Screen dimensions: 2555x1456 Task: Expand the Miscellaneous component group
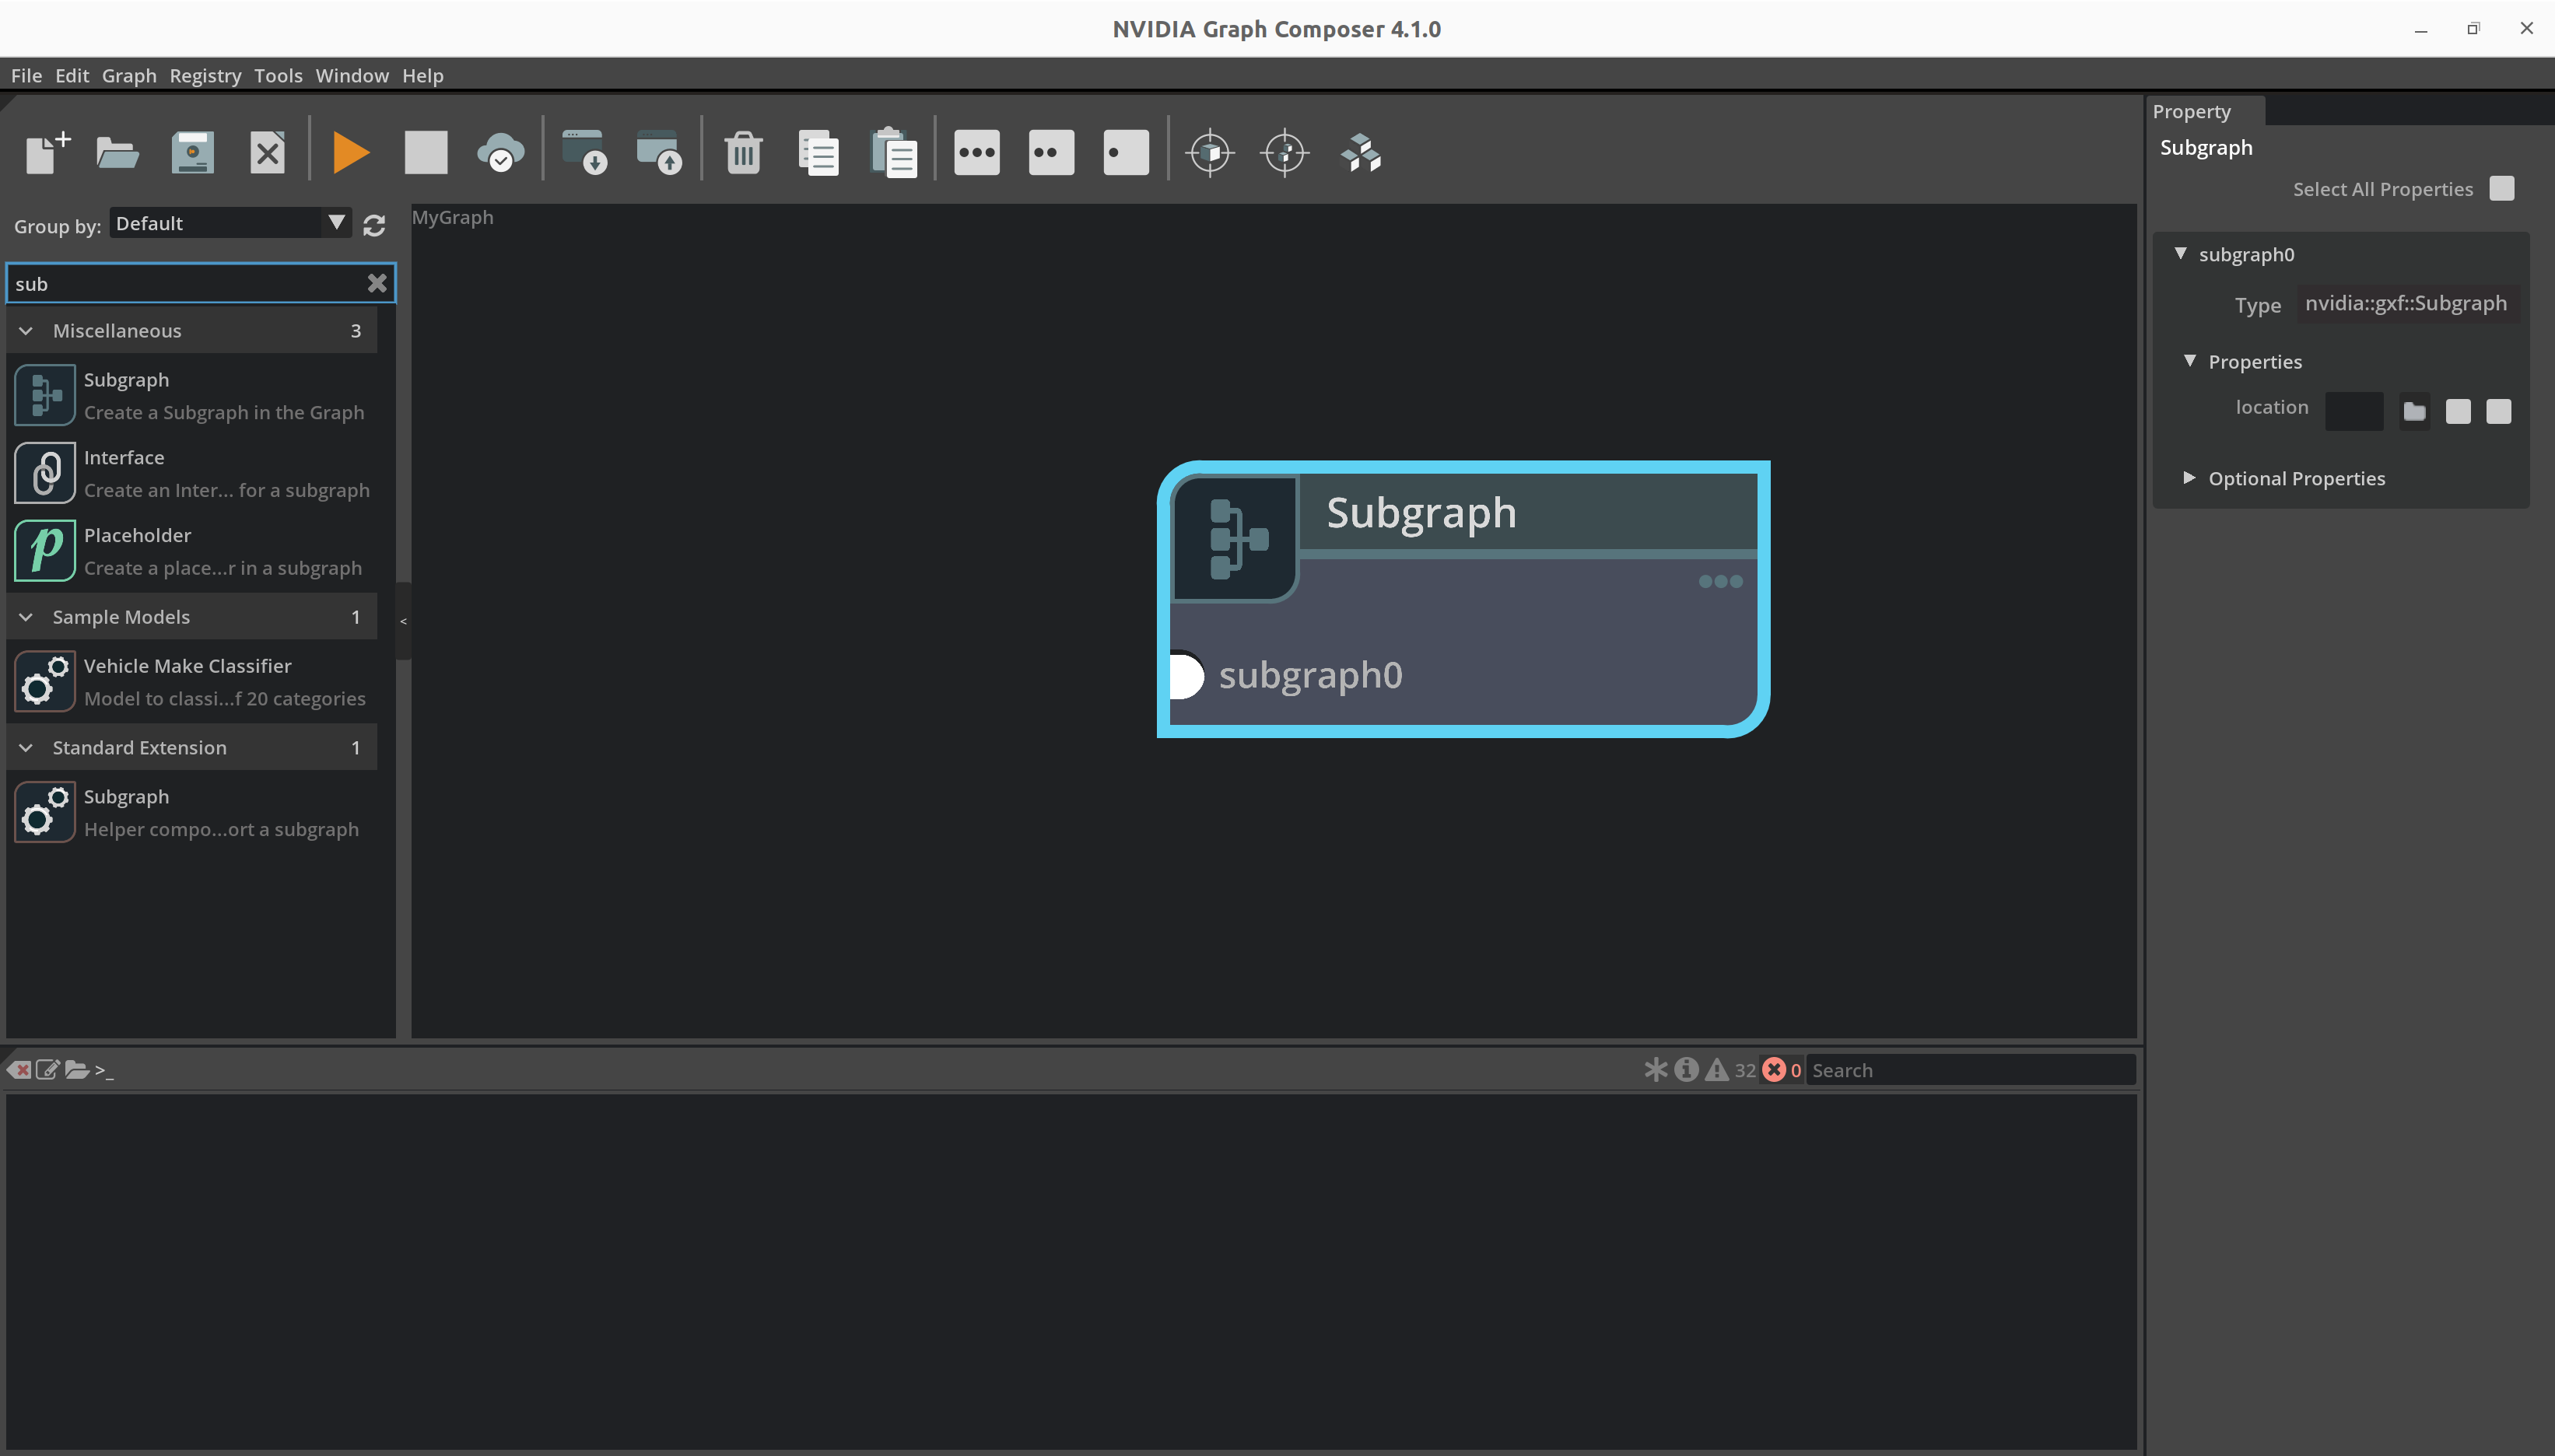26,330
